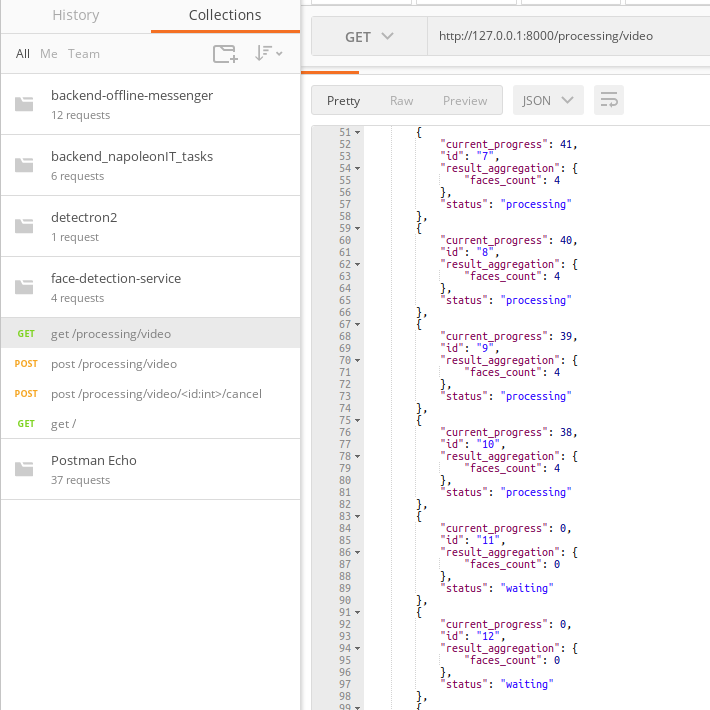
Task: Click the backend_napoleonIT_tasks folder icon
Action: pos(24,165)
